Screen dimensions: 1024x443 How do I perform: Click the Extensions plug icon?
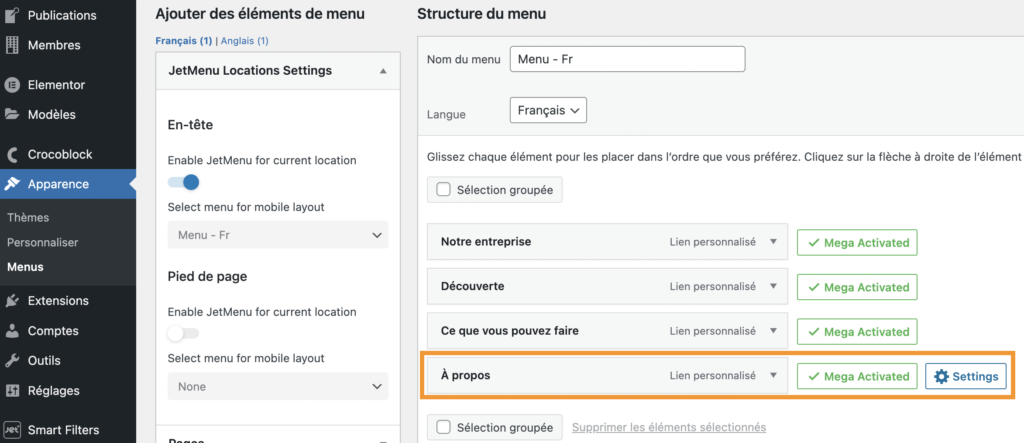tap(13, 300)
